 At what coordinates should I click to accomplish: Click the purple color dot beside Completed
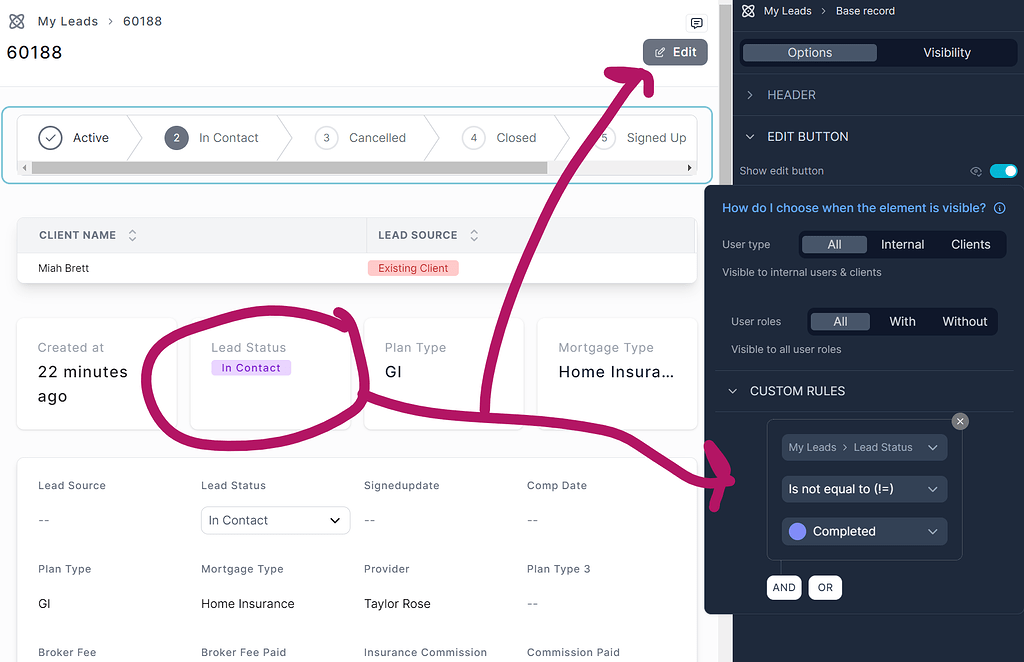click(x=796, y=531)
